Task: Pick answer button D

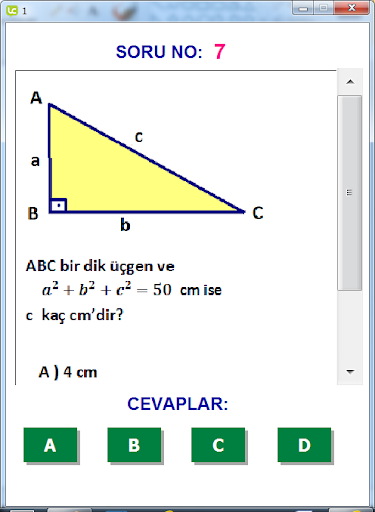Action: click(304, 445)
